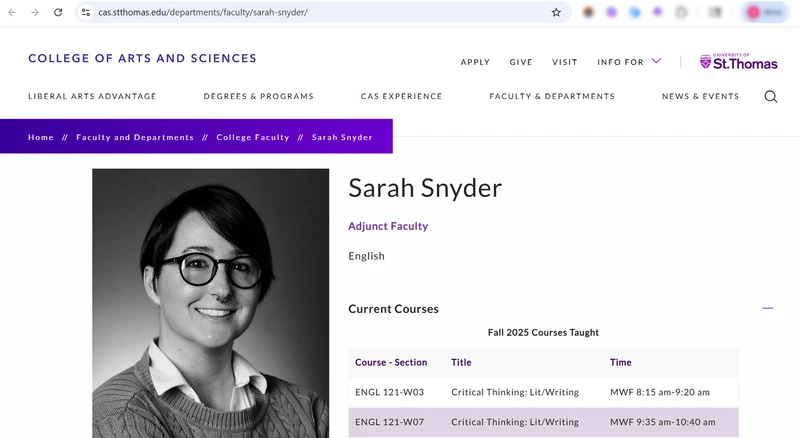Open the site search magnifier icon
The width and height of the screenshot is (800, 438).
pyautogui.click(x=770, y=96)
